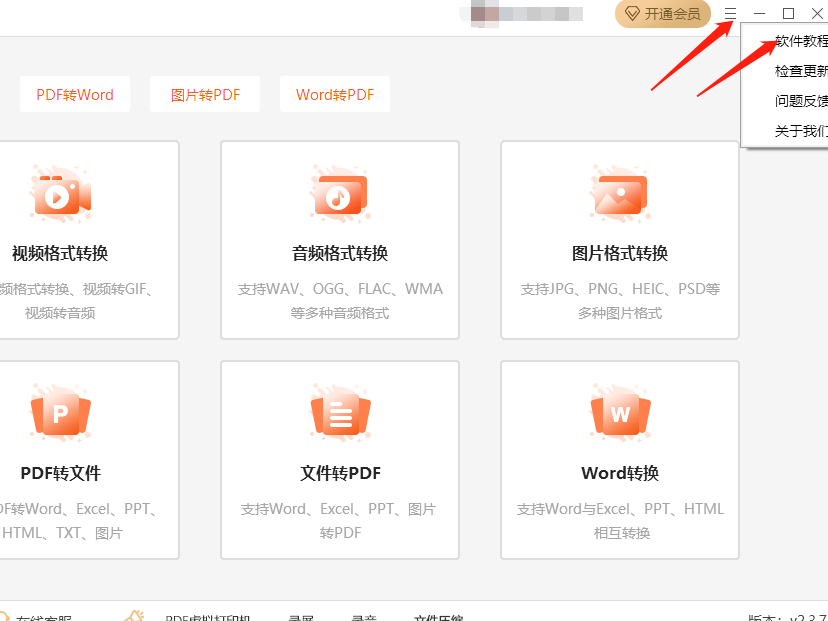Open 关于我们 from the menu
The height and width of the screenshot is (621, 828).
(x=785, y=131)
